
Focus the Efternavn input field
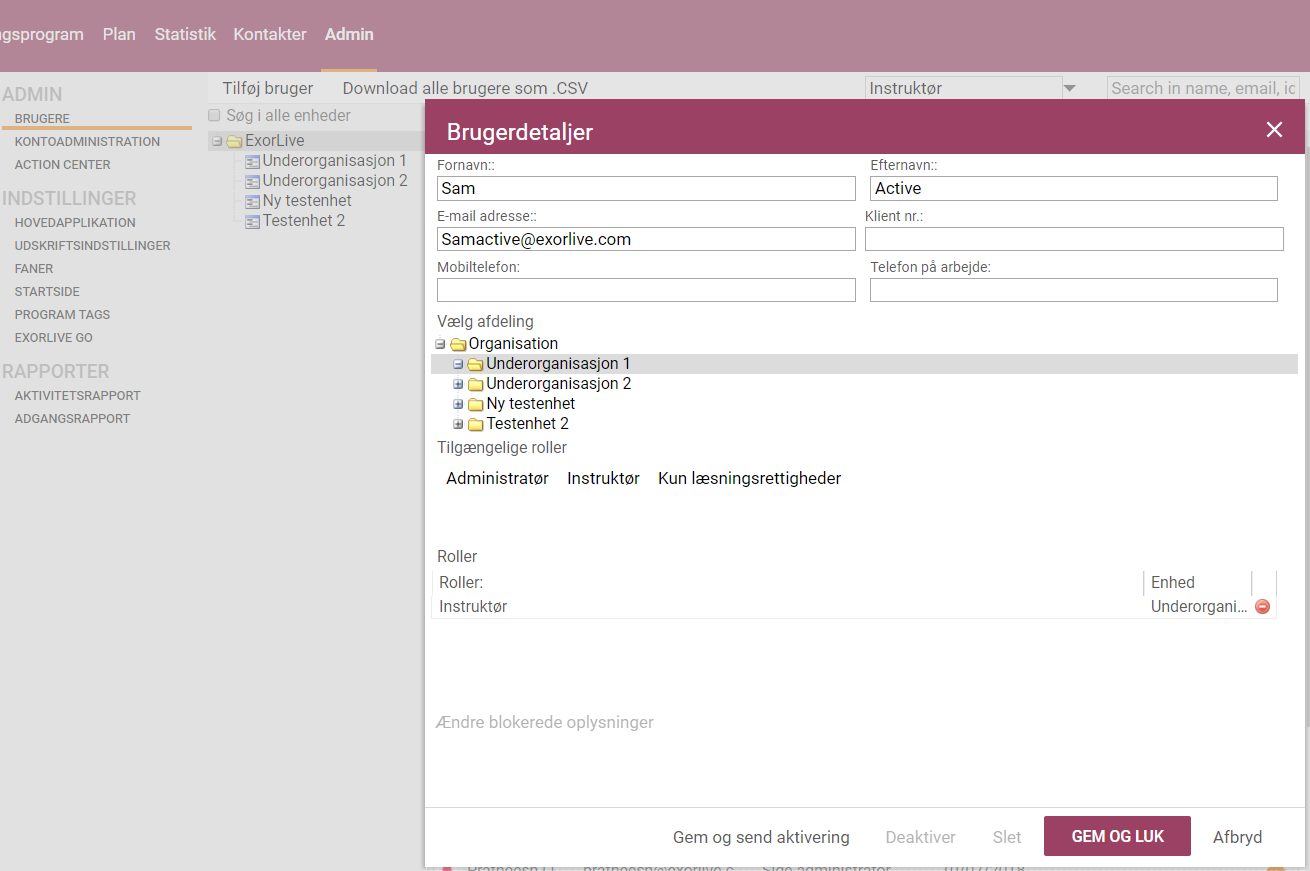[x=1074, y=188]
